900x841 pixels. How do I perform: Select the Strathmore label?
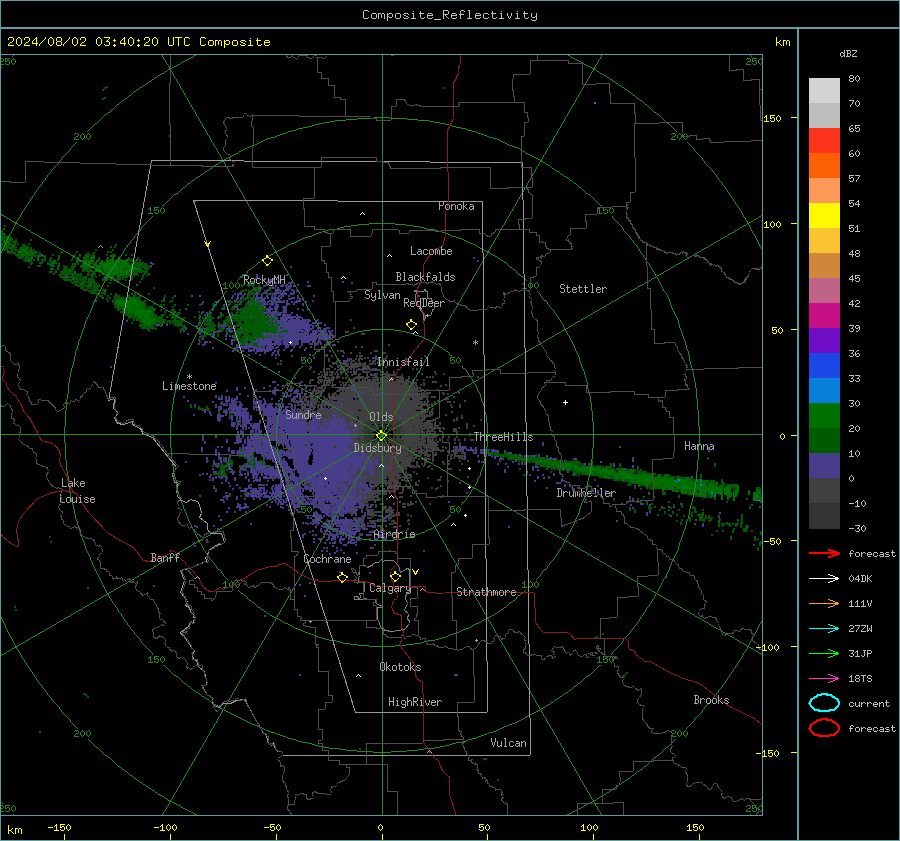486,592
